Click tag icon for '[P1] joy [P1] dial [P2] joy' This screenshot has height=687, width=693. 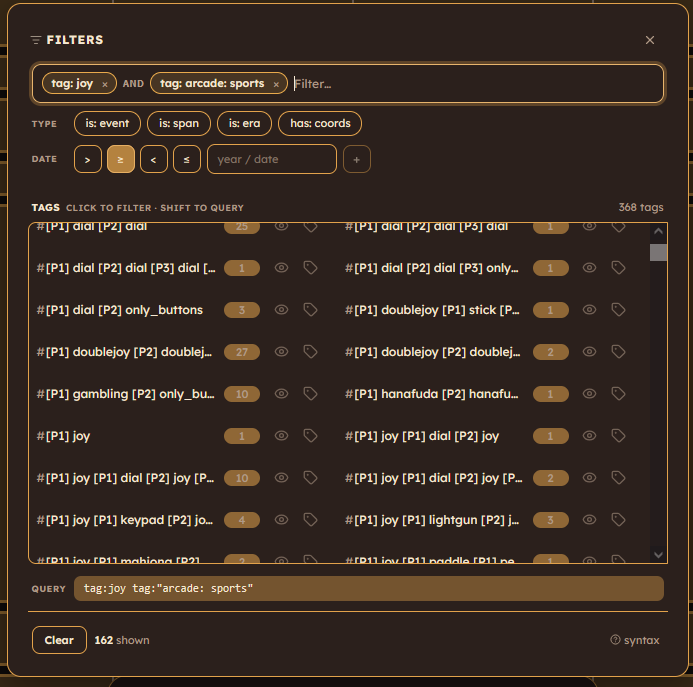618,435
